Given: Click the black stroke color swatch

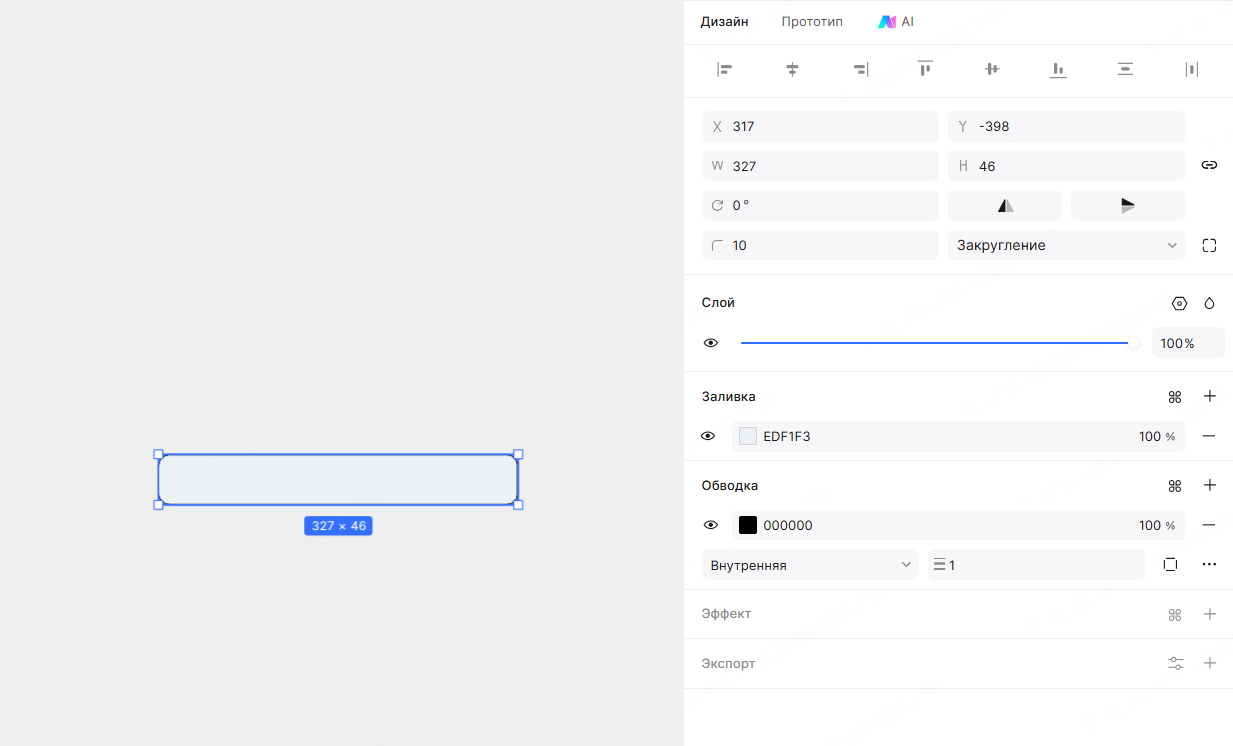Looking at the screenshot, I should click(748, 525).
